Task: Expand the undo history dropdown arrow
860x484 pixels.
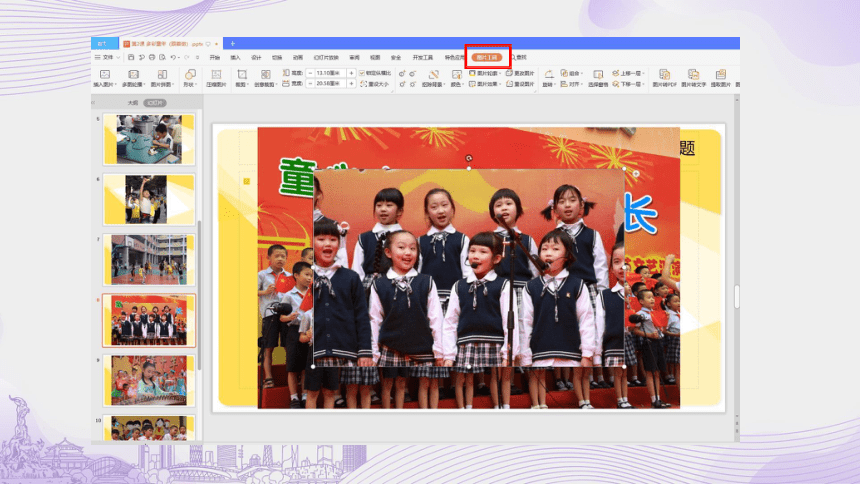Action: click(179, 58)
